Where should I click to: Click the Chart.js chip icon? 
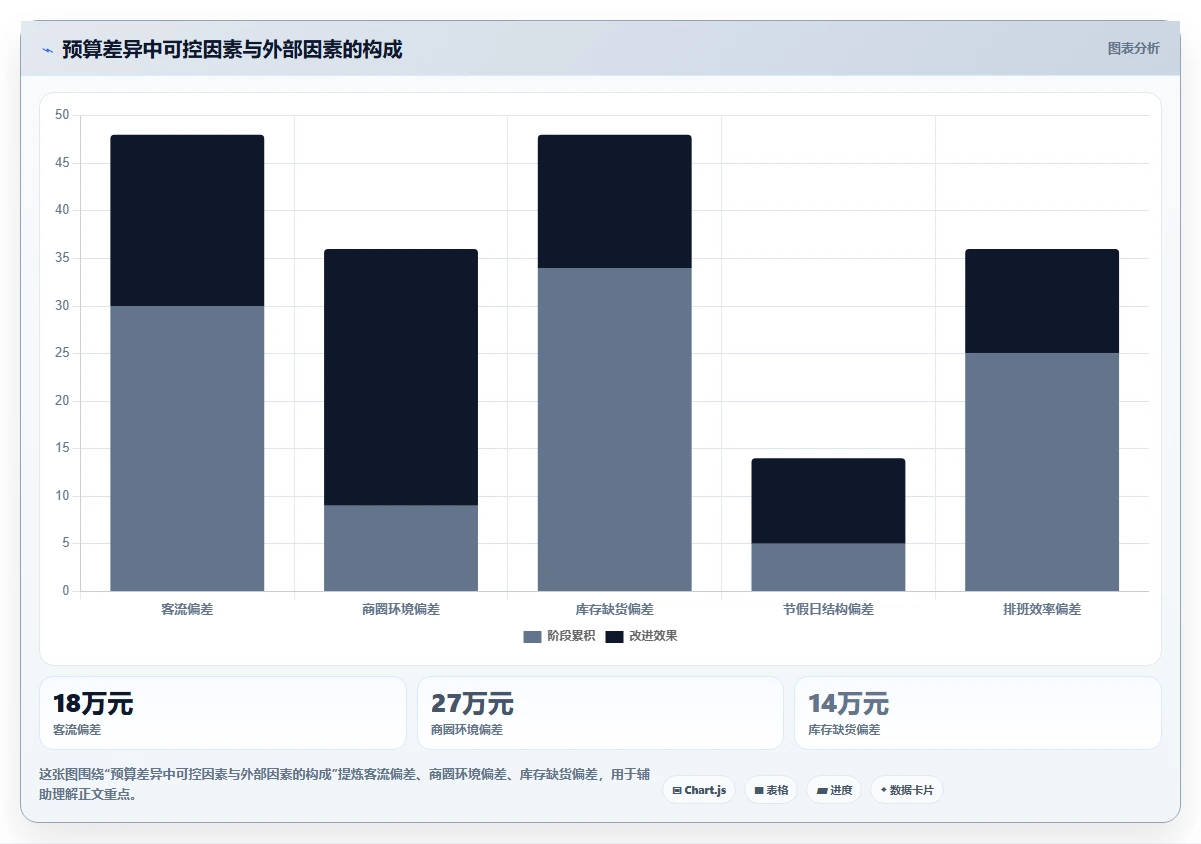677,790
